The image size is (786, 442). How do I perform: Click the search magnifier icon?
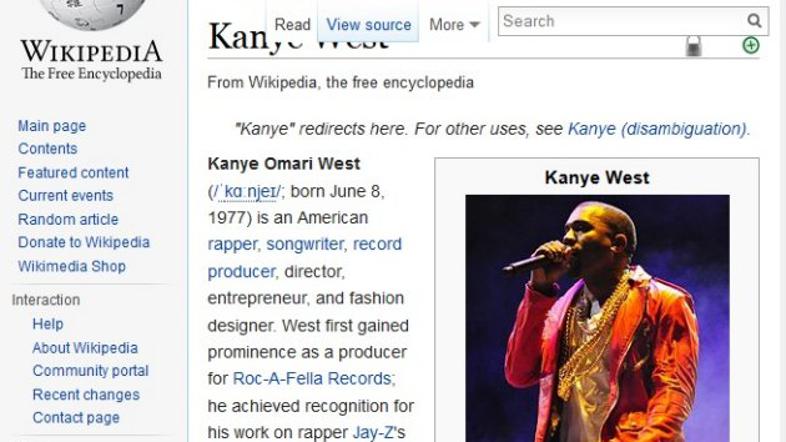click(754, 21)
